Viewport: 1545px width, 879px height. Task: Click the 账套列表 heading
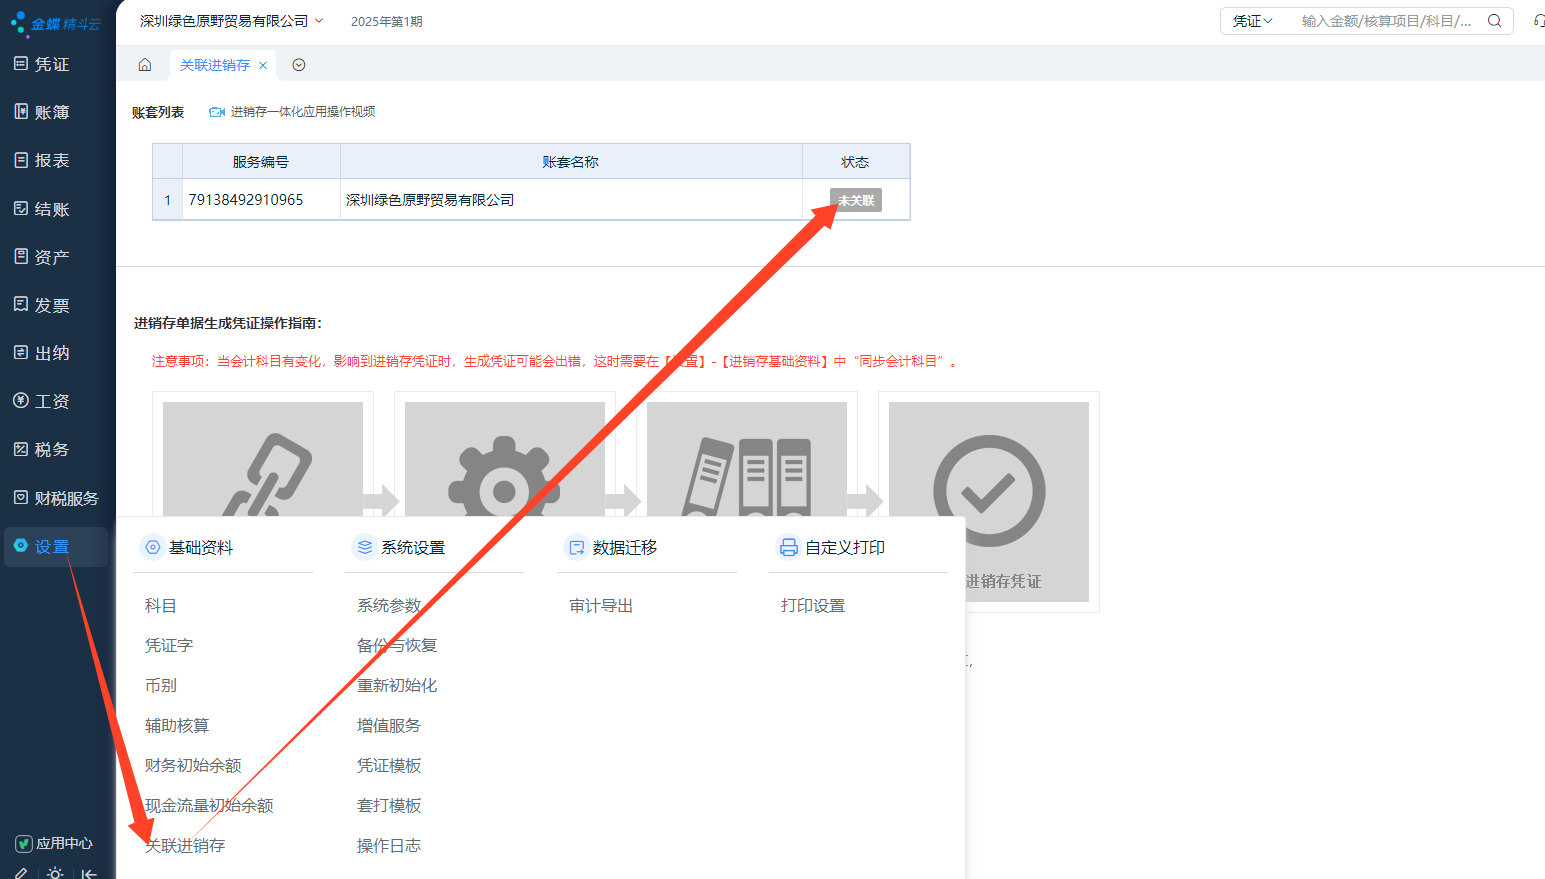(x=158, y=112)
